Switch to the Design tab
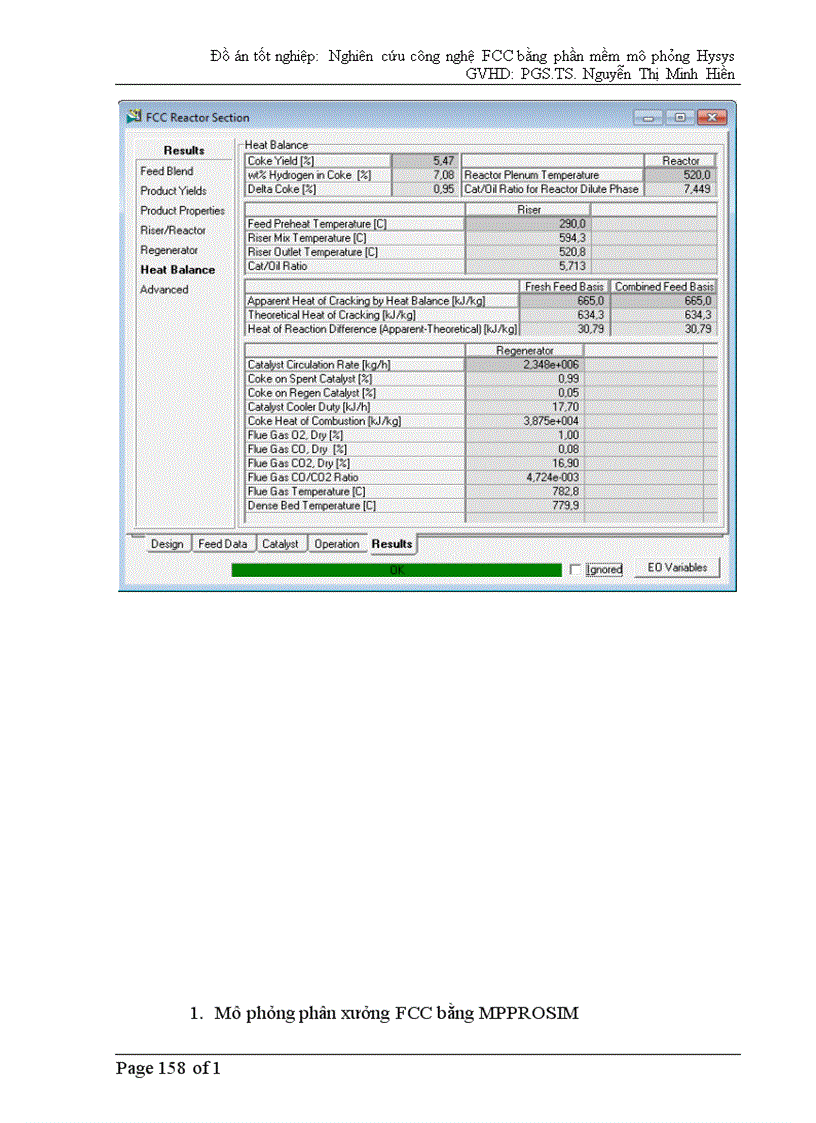The height and width of the screenshot is (1123, 816). (167, 543)
